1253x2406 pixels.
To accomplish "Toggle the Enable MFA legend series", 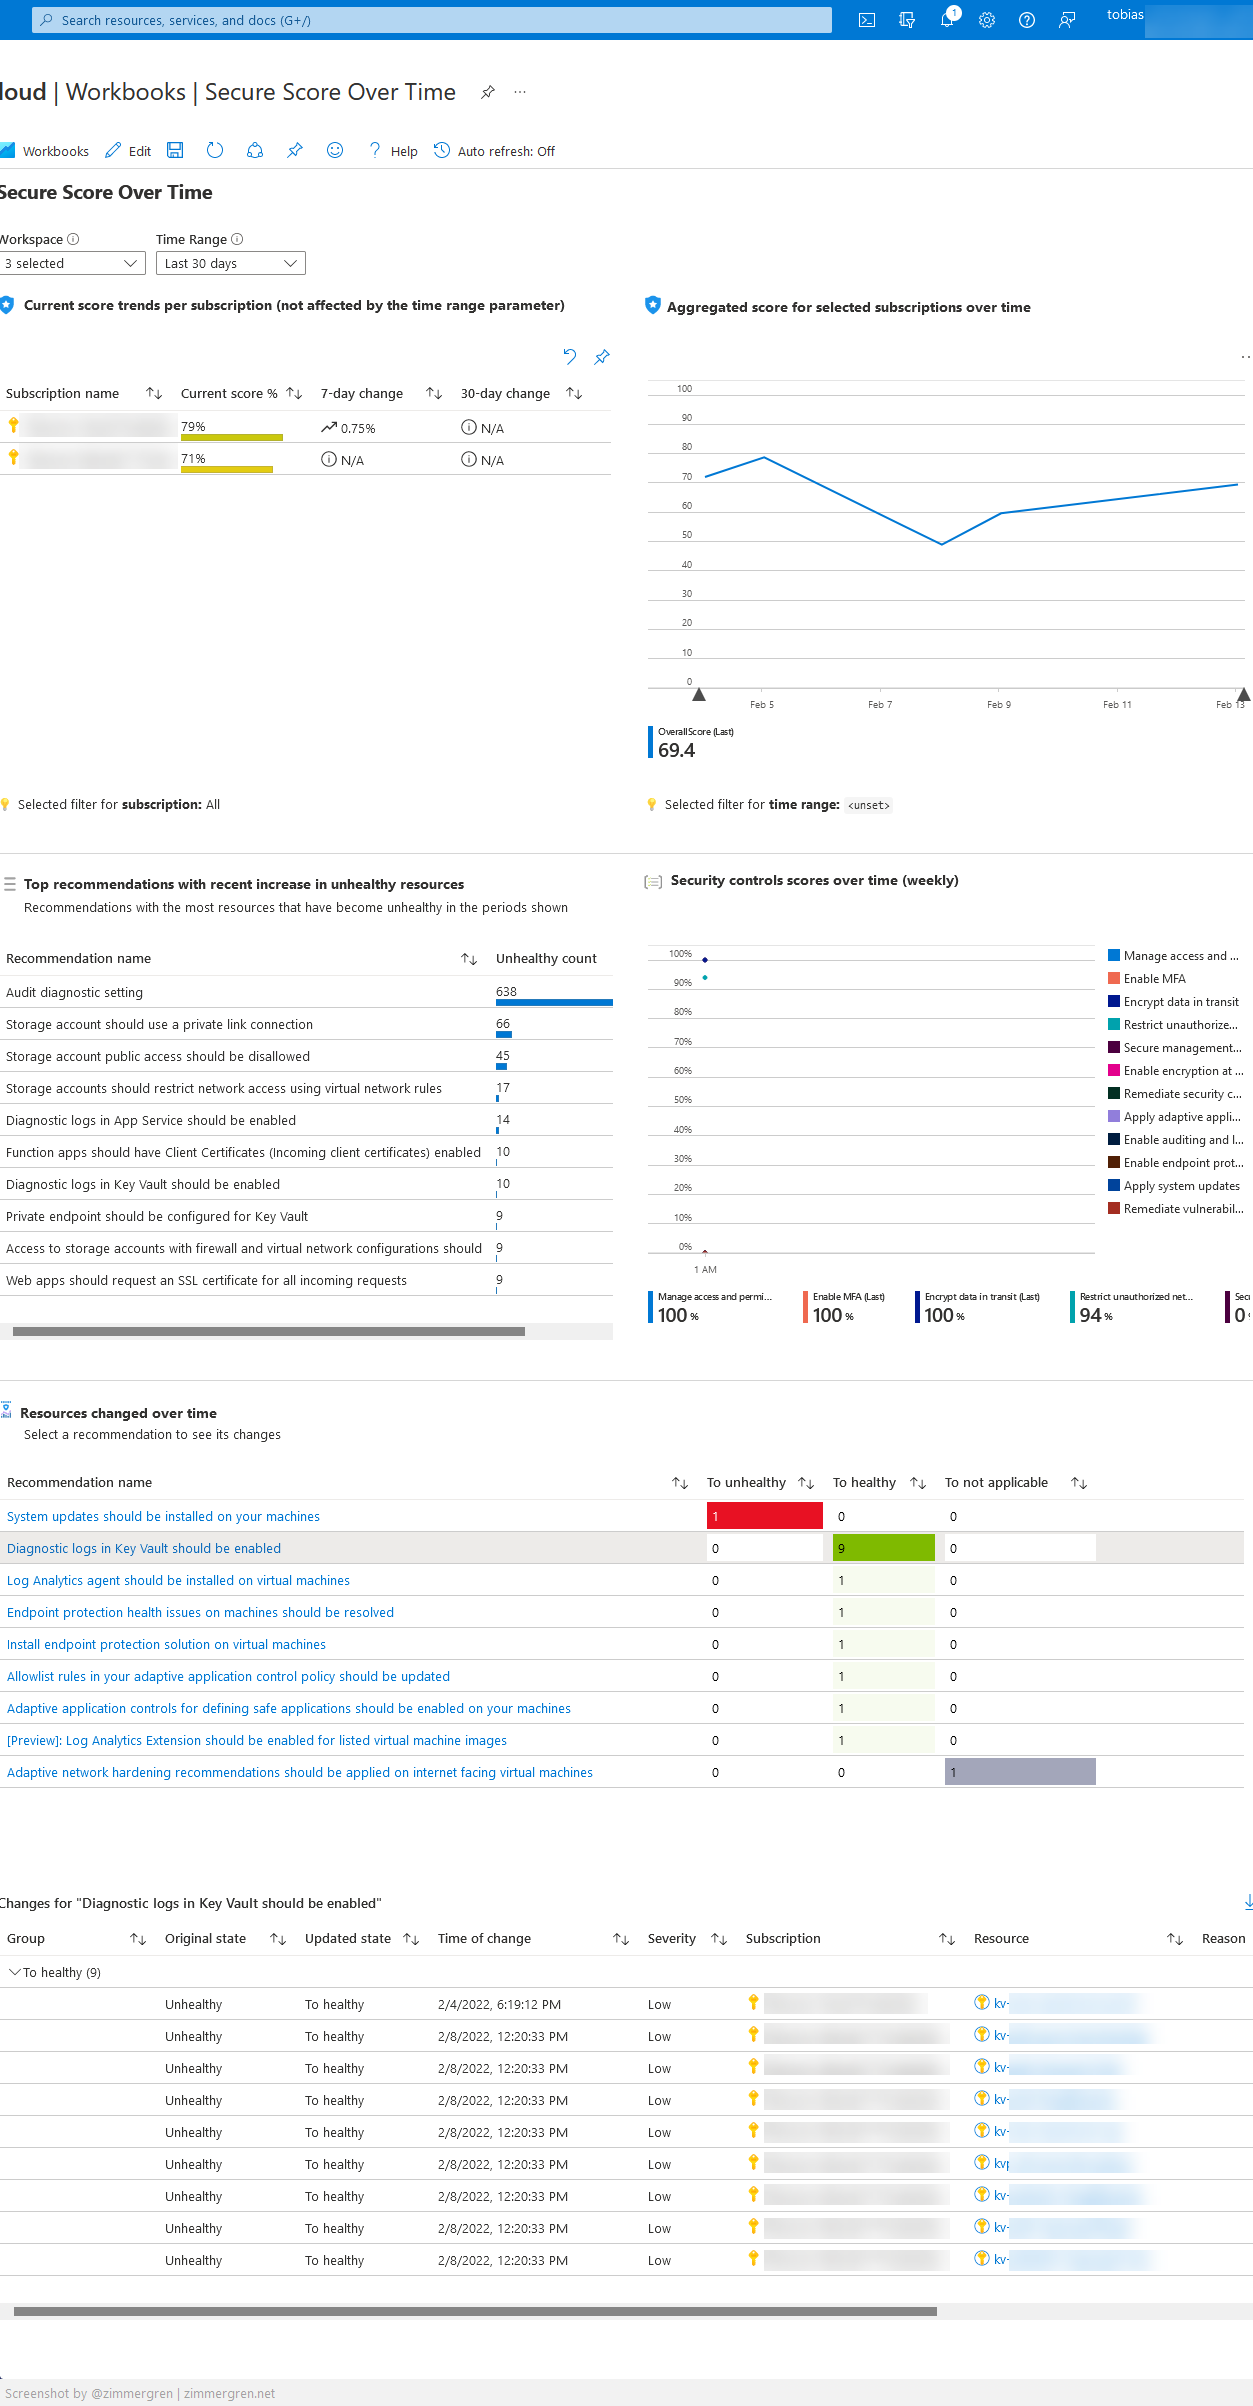I will pos(1154,979).
